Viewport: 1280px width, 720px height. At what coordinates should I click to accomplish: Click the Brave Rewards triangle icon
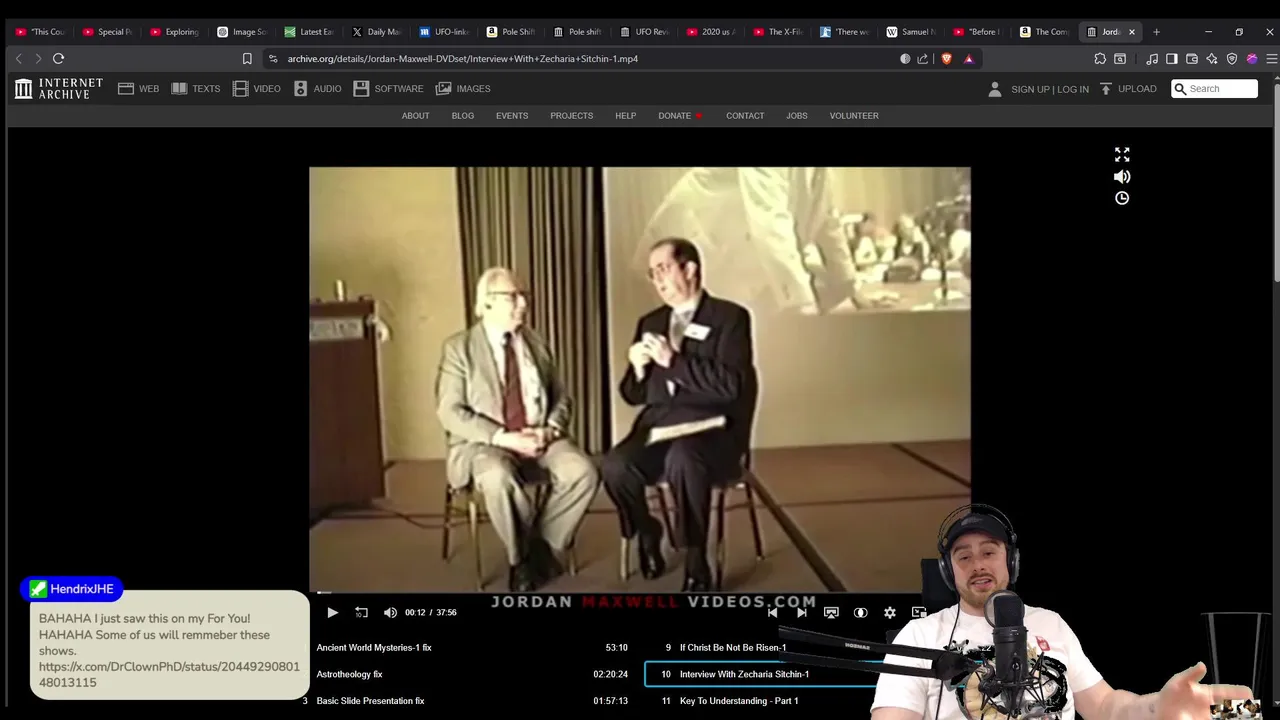[968, 59]
